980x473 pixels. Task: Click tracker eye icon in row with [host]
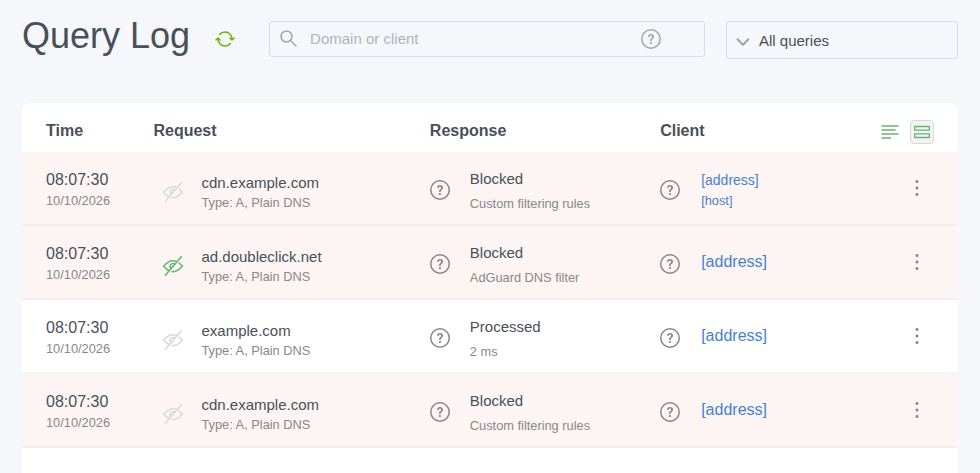click(173, 192)
